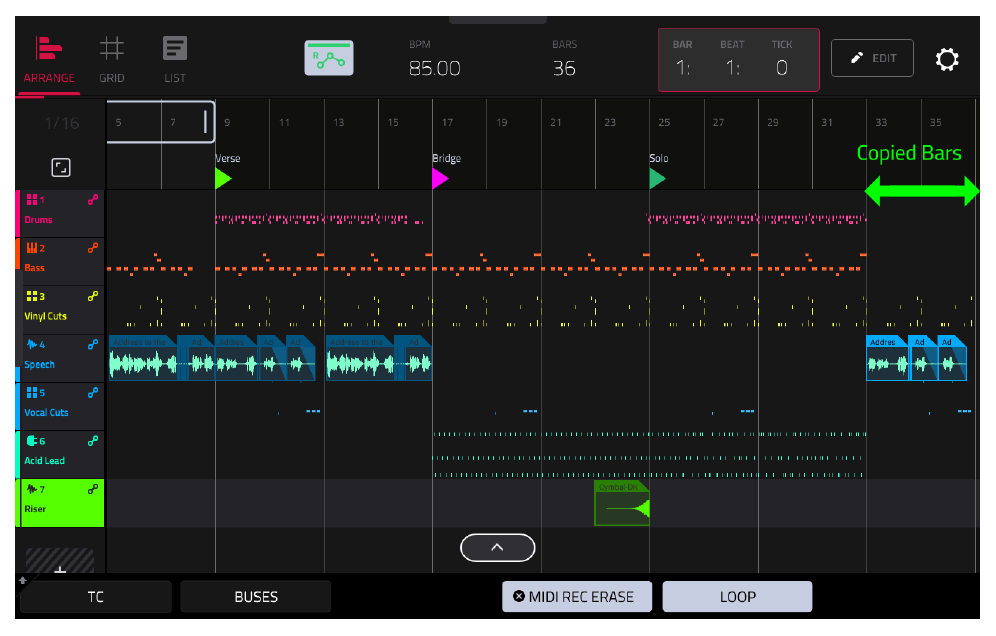The image size is (996, 636).
Task: Select the Riser track header
Action: pos(60,503)
